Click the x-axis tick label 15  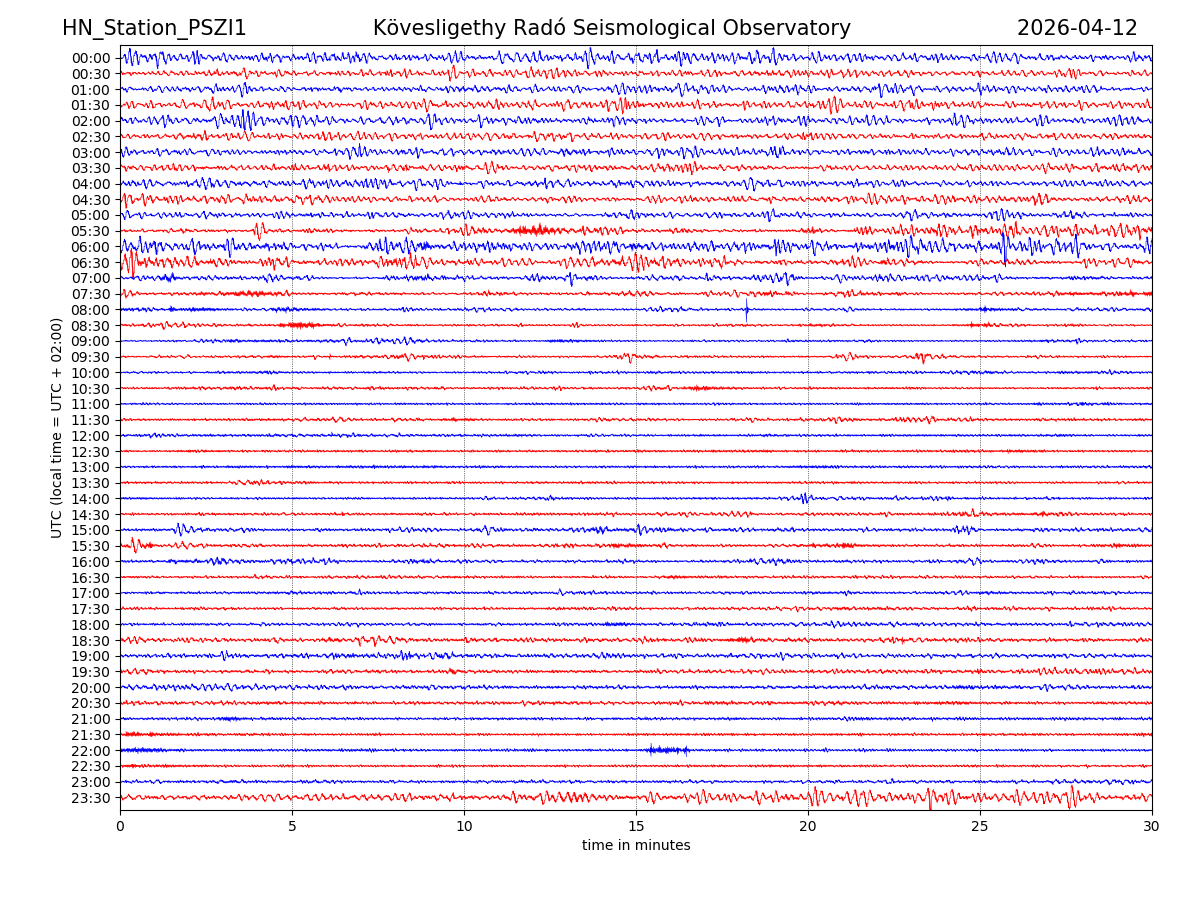tap(636, 827)
